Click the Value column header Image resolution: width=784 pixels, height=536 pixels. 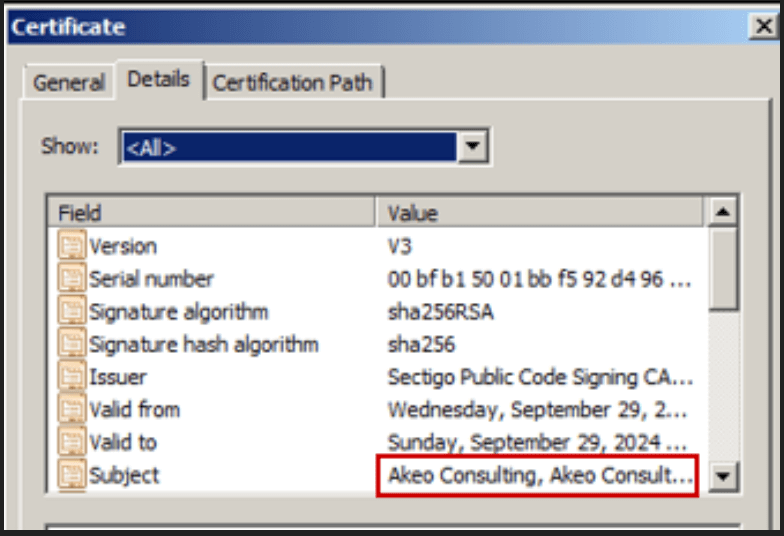click(539, 212)
